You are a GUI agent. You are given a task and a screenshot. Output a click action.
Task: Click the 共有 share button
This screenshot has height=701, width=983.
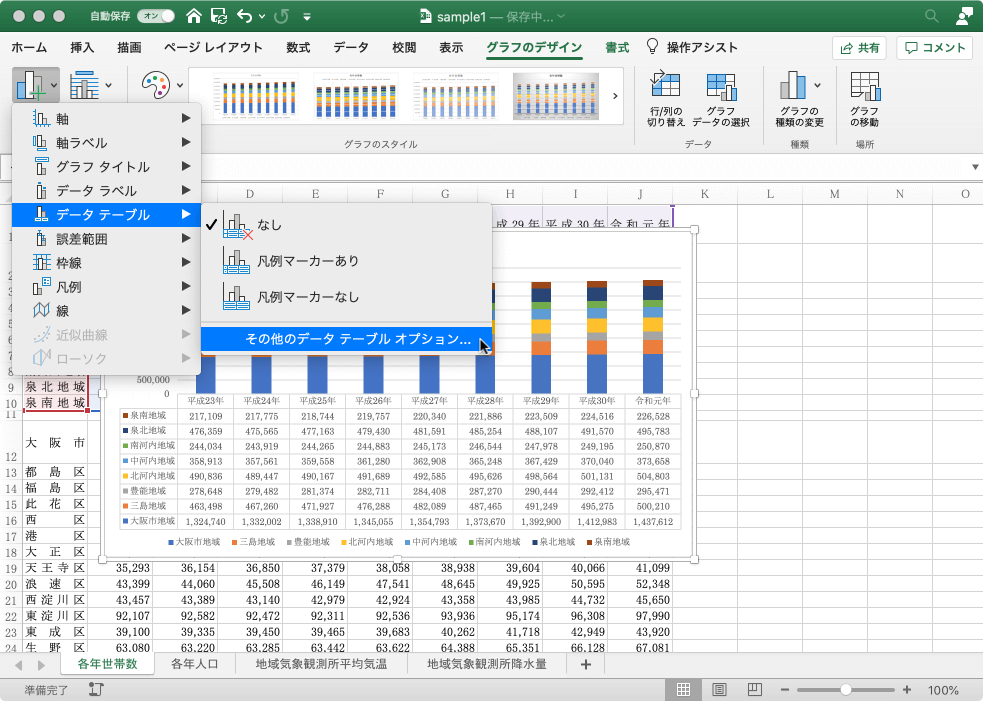pos(859,47)
